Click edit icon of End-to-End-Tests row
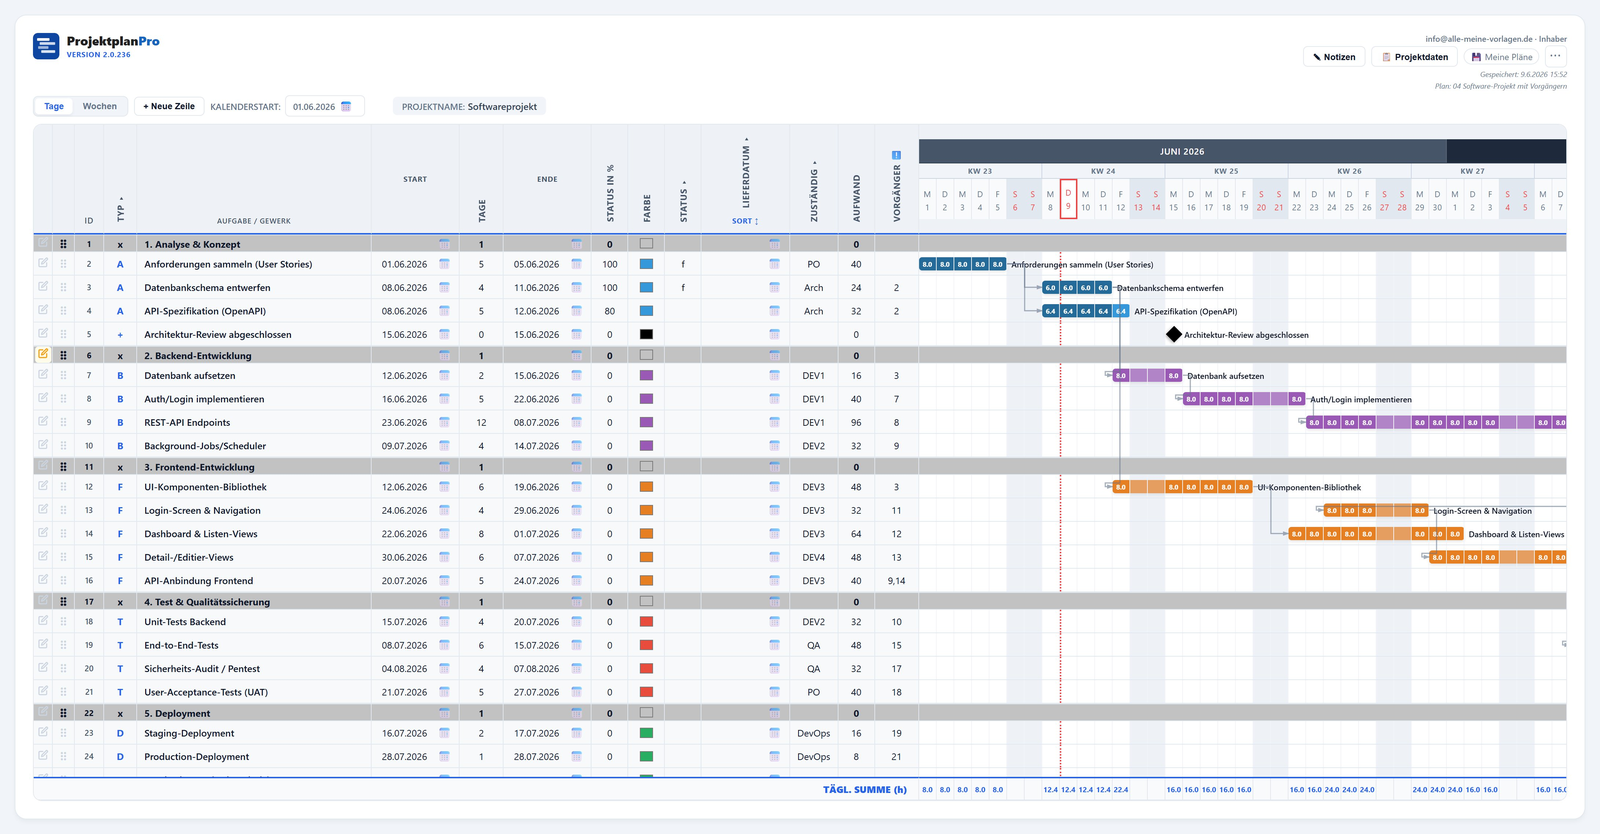 point(43,644)
